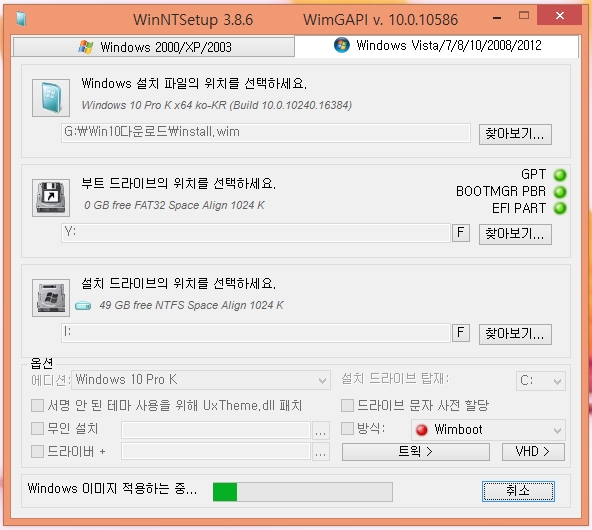This screenshot has height=530, width=592.
Task: Click the drivers folder path field
Action: pos(216,451)
